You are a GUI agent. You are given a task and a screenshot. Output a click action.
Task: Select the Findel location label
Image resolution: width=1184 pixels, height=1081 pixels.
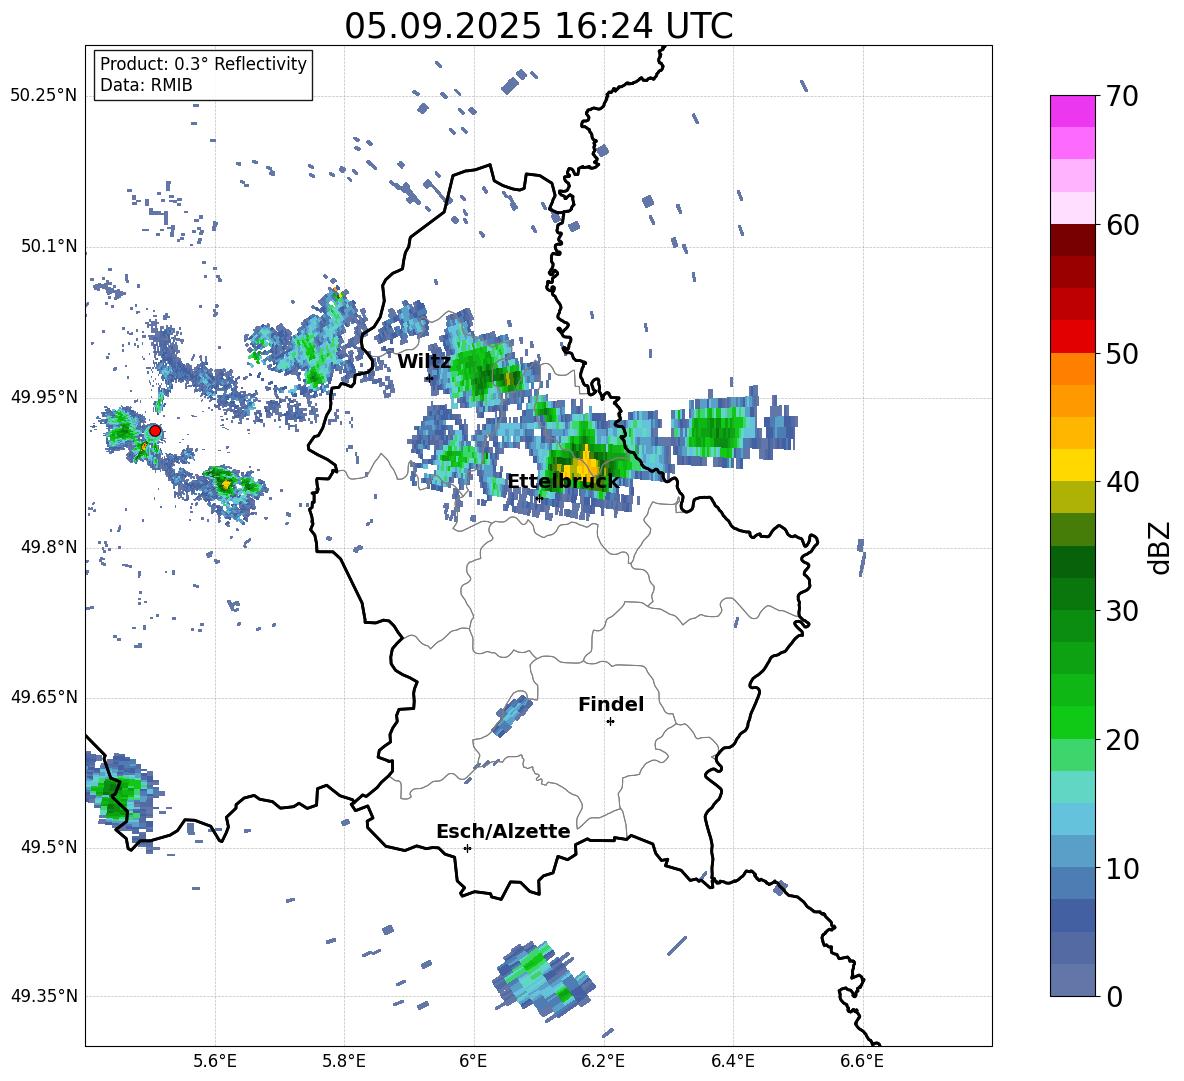[611, 704]
